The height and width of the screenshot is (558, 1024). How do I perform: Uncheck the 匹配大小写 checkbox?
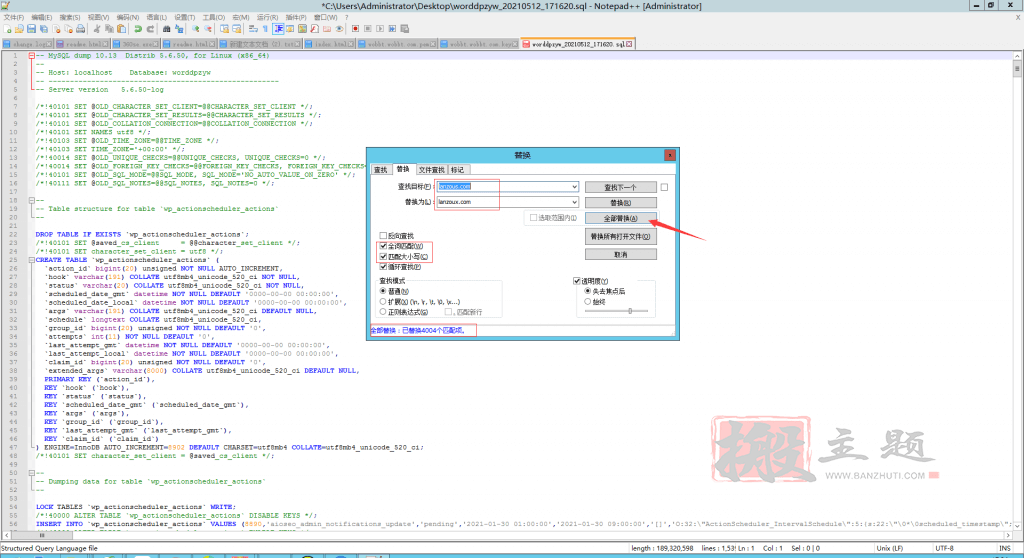[383, 256]
